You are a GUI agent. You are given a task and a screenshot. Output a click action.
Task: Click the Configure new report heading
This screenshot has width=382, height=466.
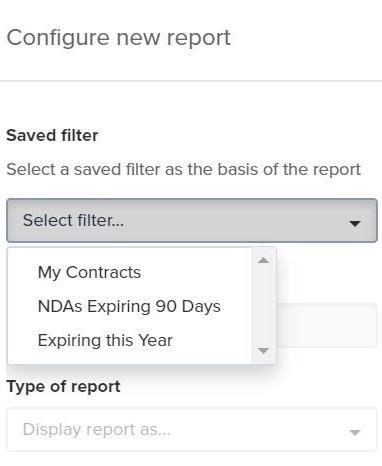[119, 38]
